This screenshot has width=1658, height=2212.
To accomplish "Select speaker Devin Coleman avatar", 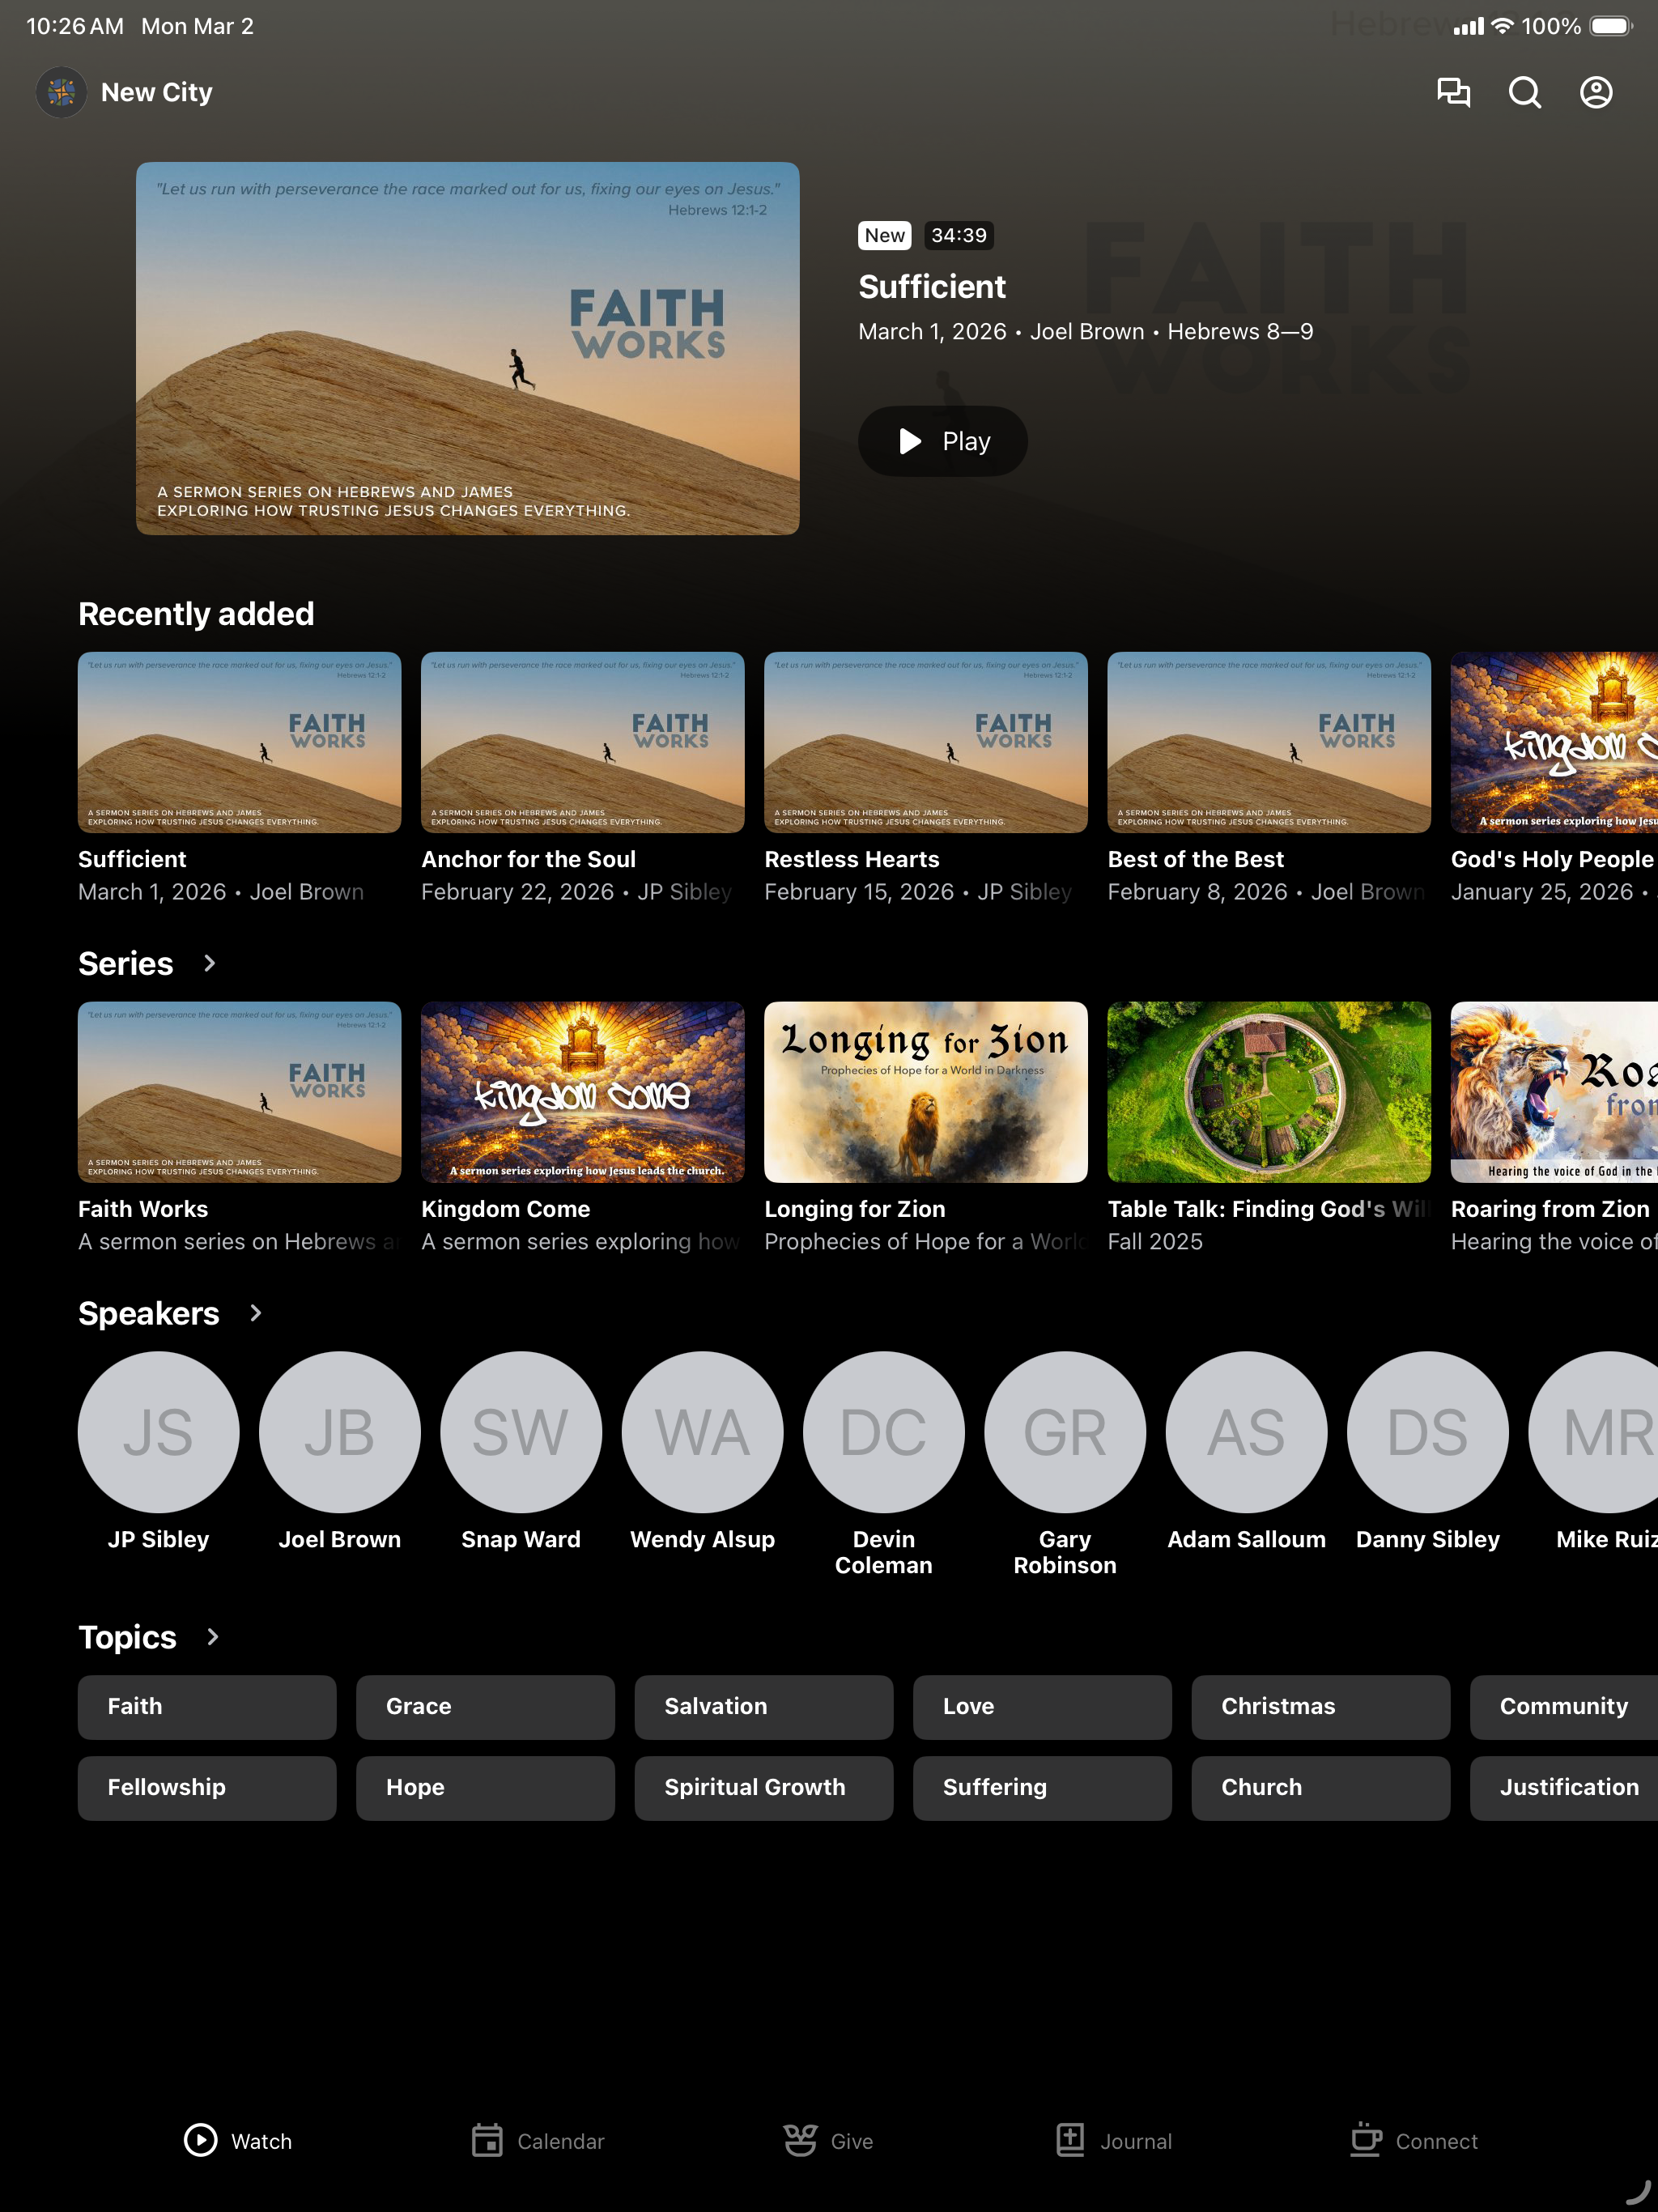I will pyautogui.click(x=883, y=1432).
